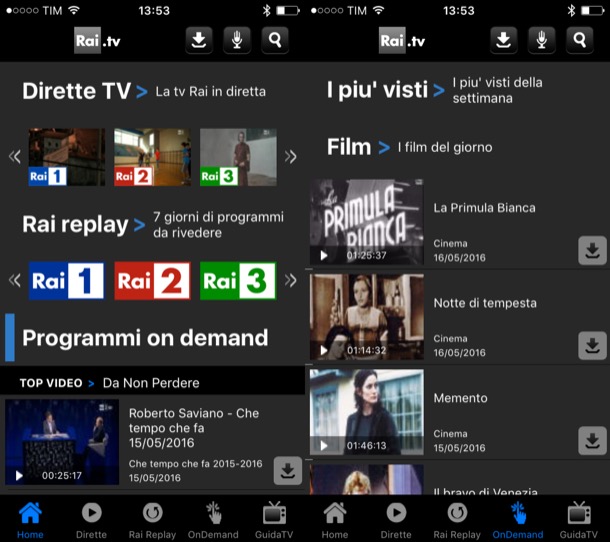Tap the search magnifier in right screen header
The image size is (610, 542).
tap(580, 40)
